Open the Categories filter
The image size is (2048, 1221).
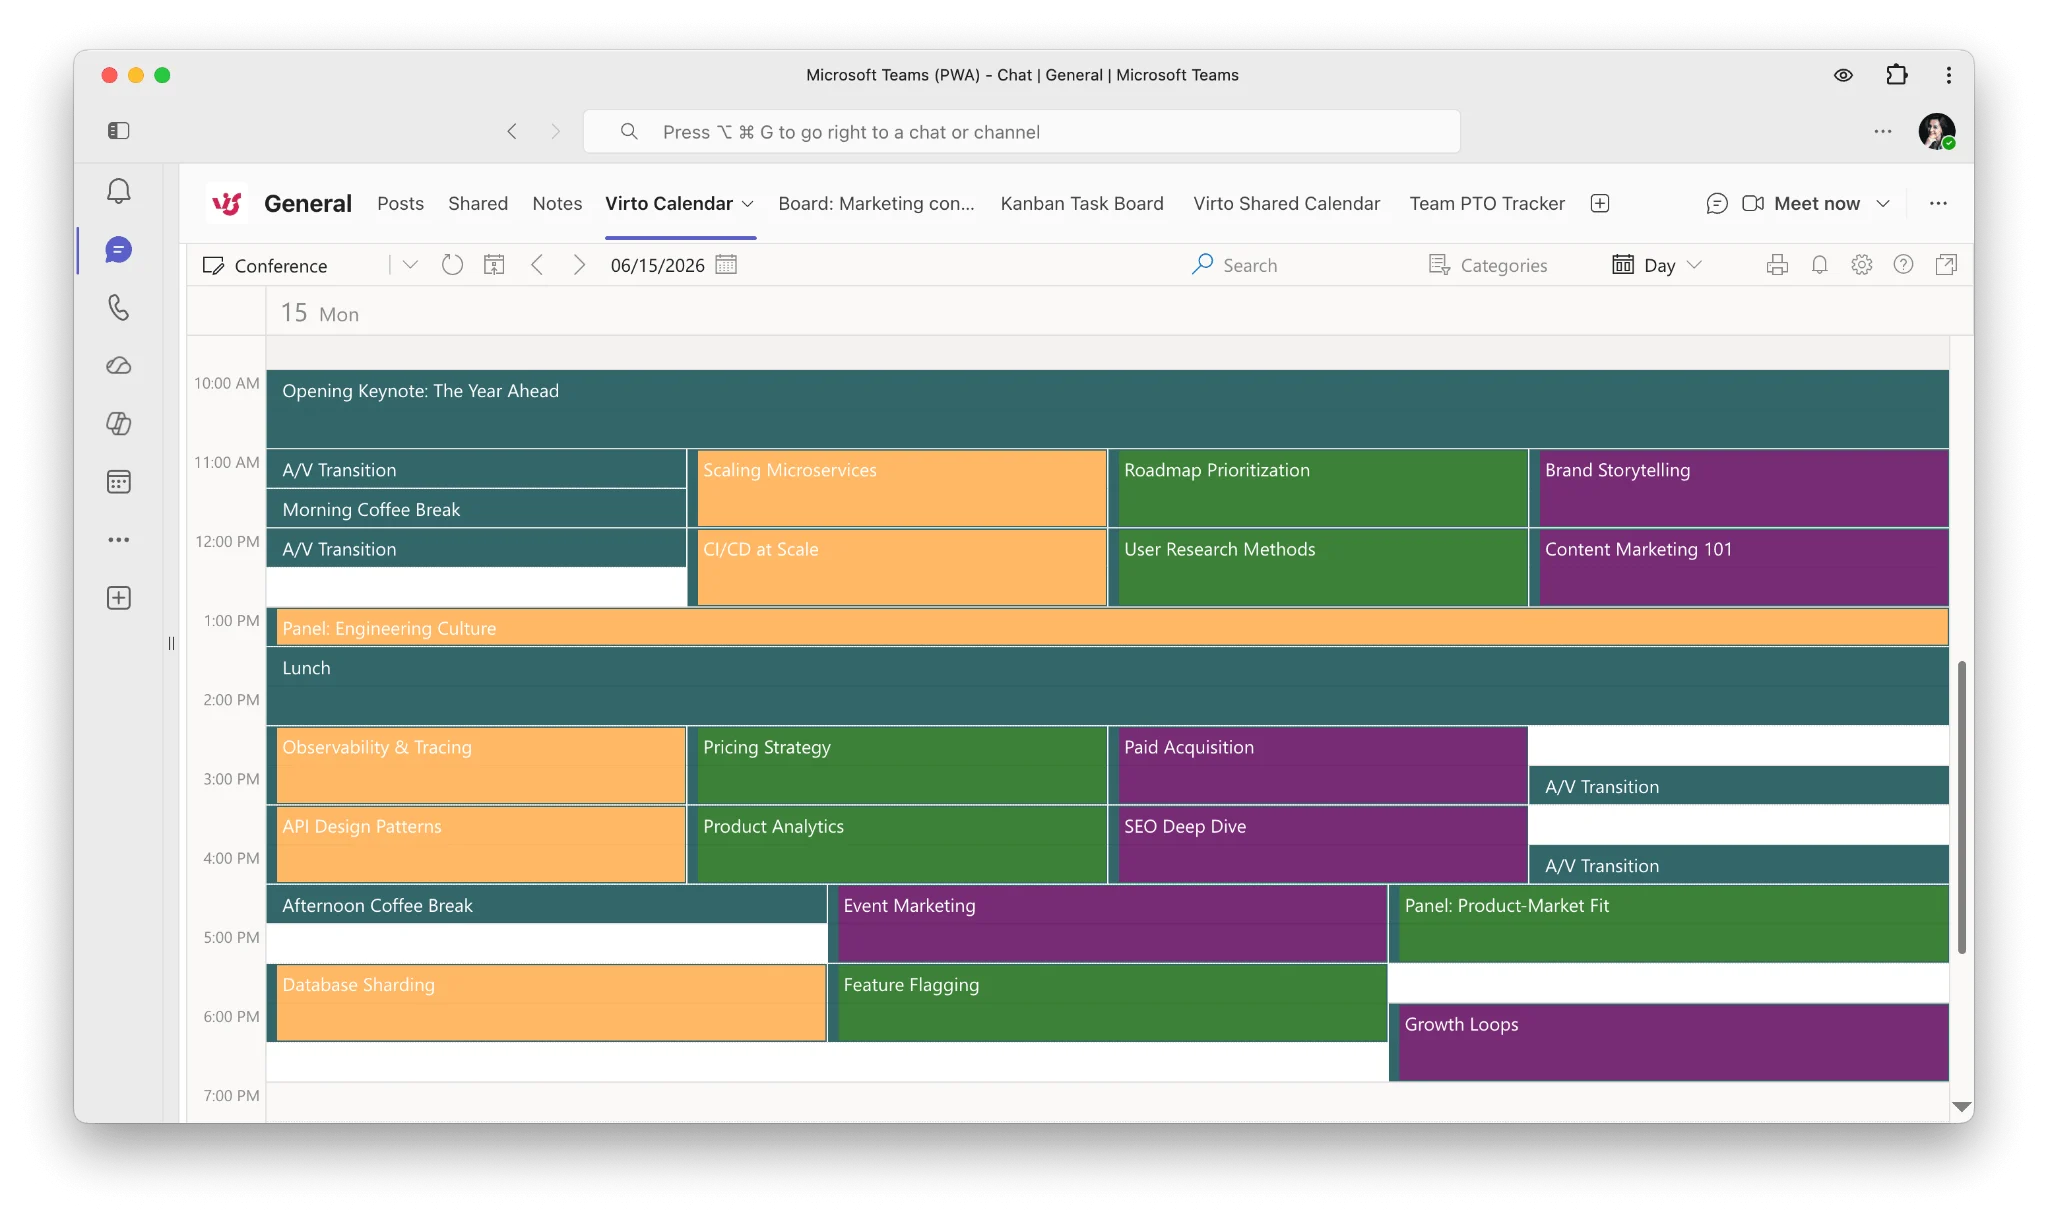(1488, 265)
